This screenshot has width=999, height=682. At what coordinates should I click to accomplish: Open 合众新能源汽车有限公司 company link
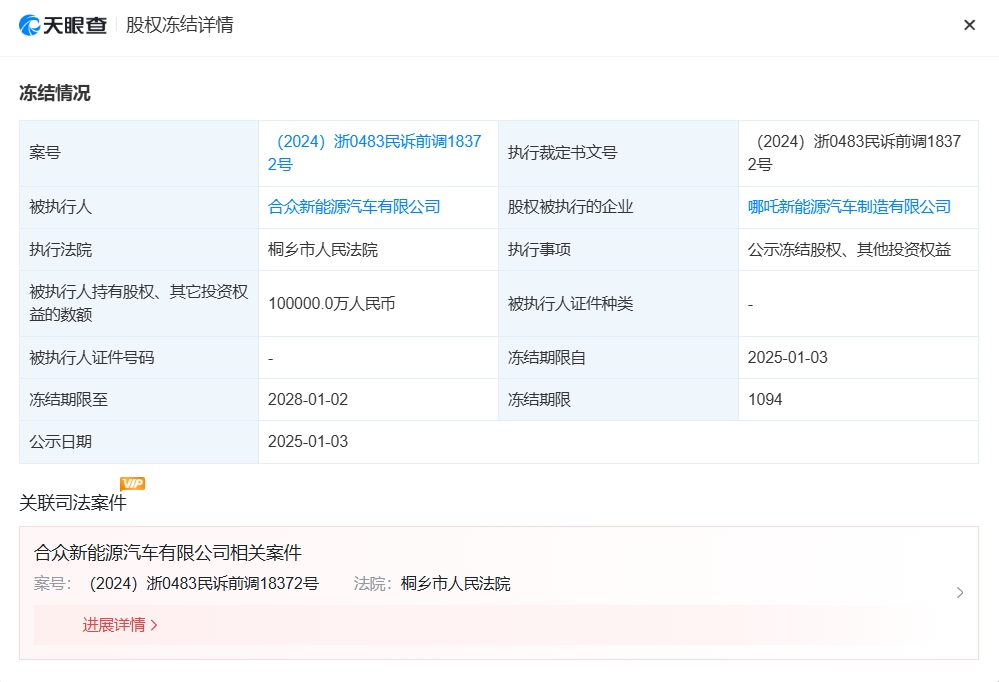point(354,207)
